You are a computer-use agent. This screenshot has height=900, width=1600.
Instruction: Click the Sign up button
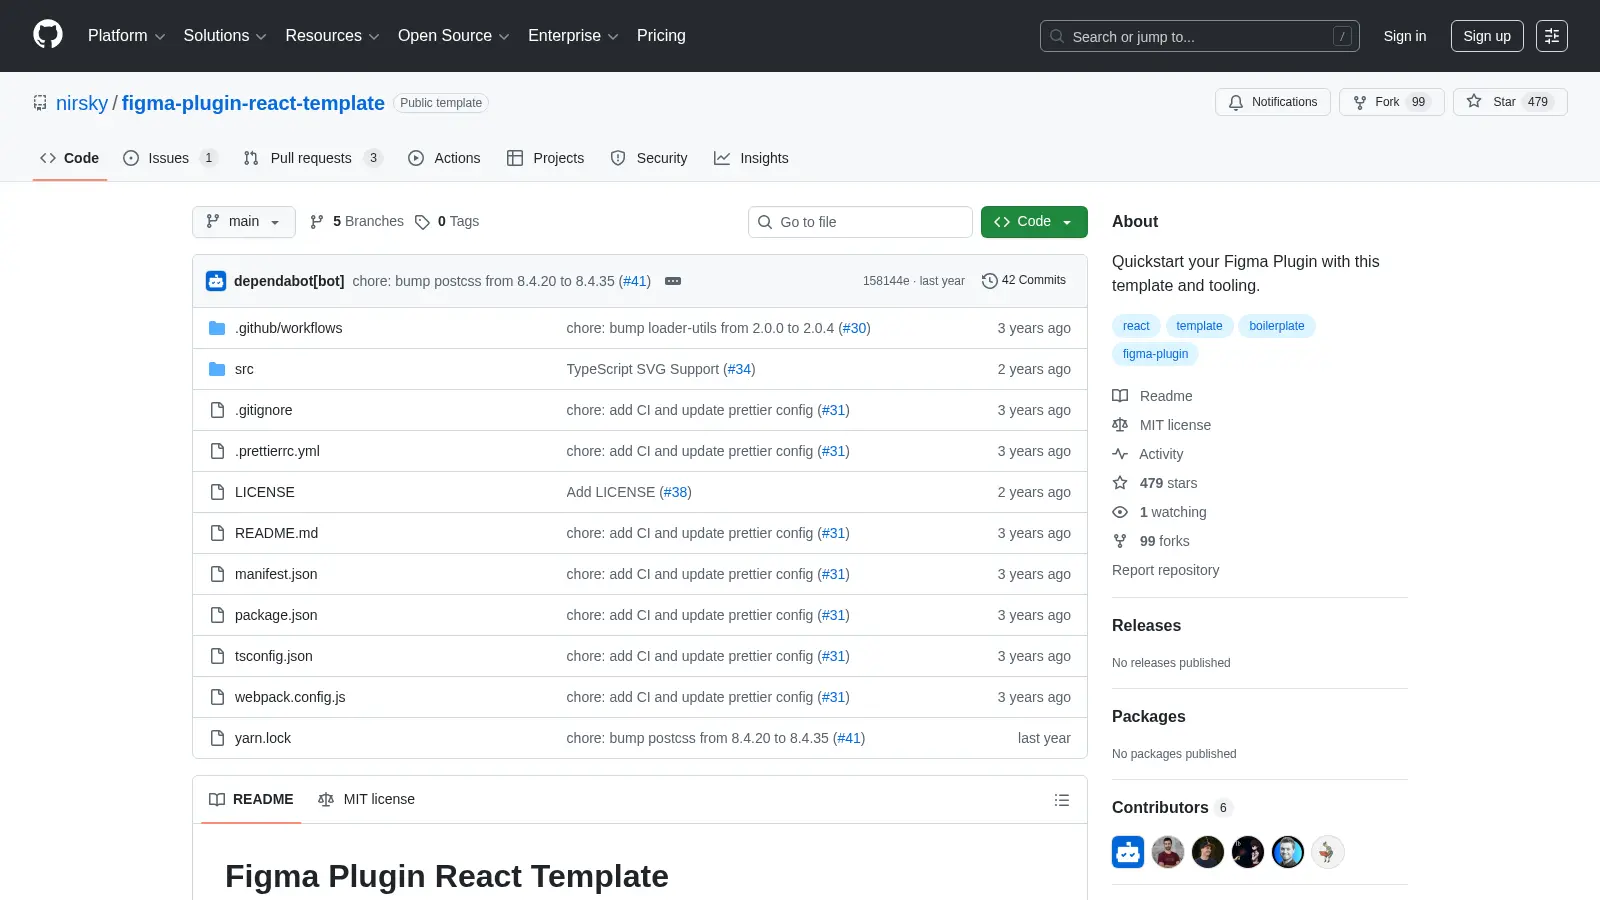click(1487, 36)
